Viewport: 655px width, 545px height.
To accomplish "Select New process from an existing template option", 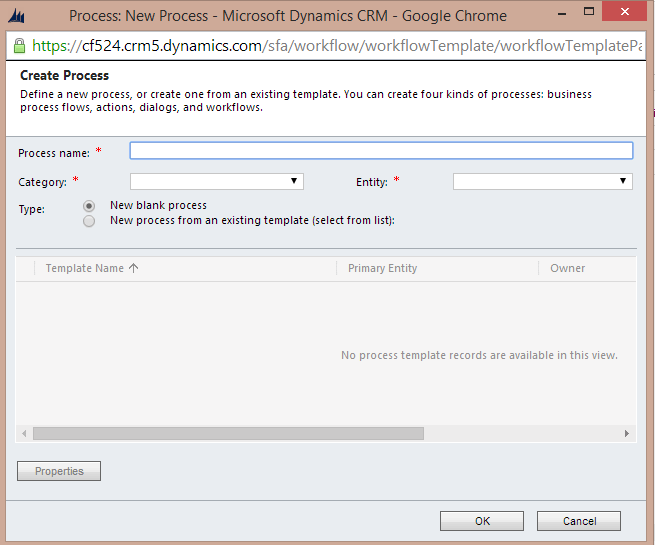I will (x=89, y=221).
